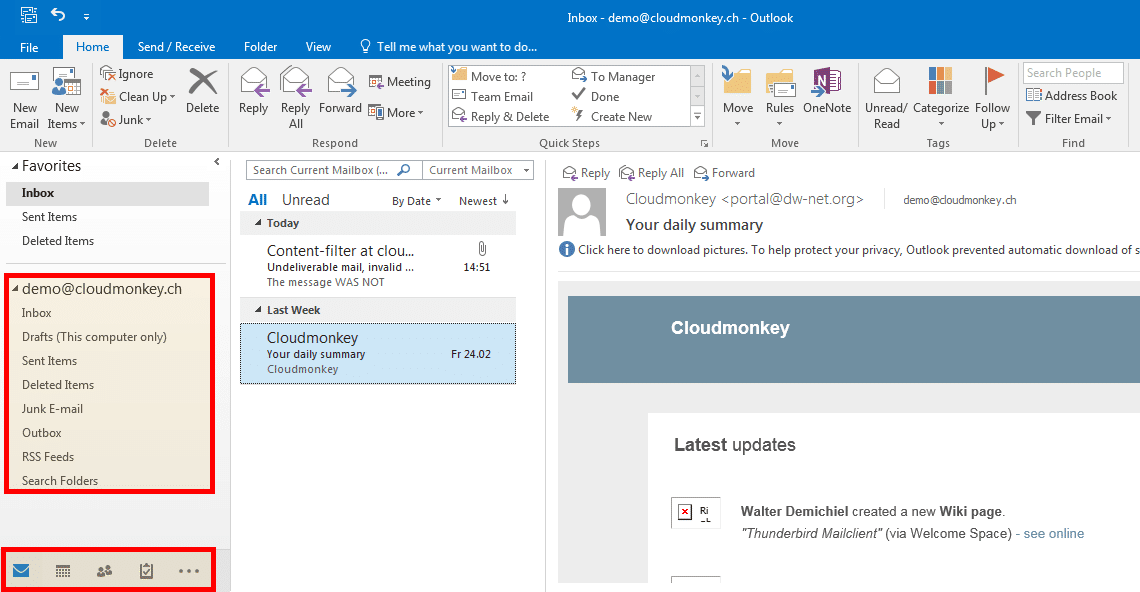Run the Reply & Delete quick step
This screenshot has height=592, width=1140.
pos(501,116)
